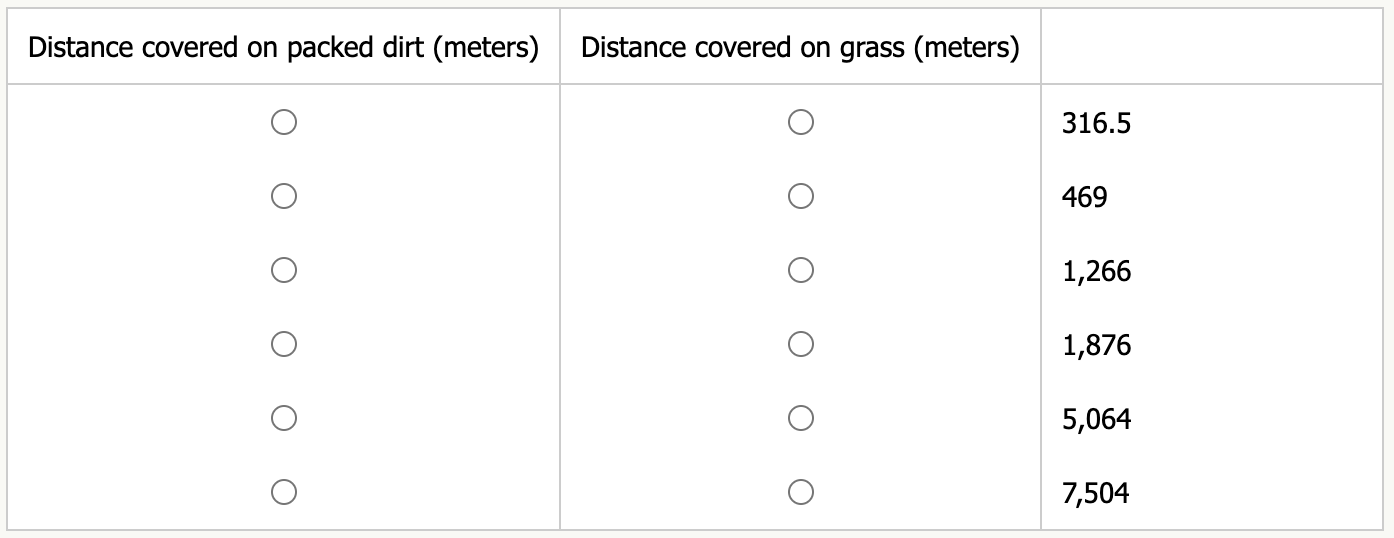Viewport: 1394px width, 538px height.
Task: Click the 5,064 value label
Action: tap(1096, 419)
